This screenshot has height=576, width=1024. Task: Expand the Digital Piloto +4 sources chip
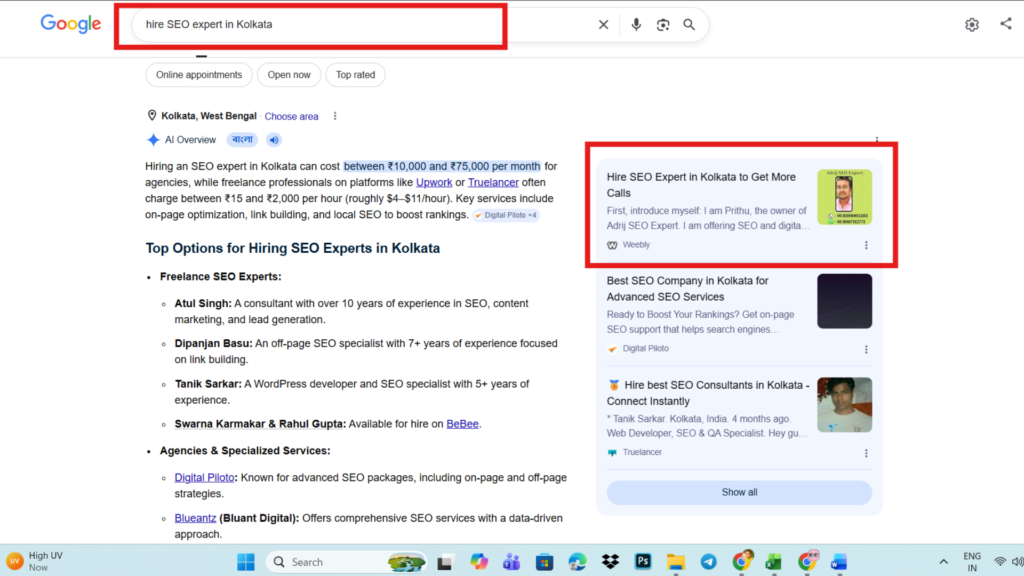tap(506, 215)
